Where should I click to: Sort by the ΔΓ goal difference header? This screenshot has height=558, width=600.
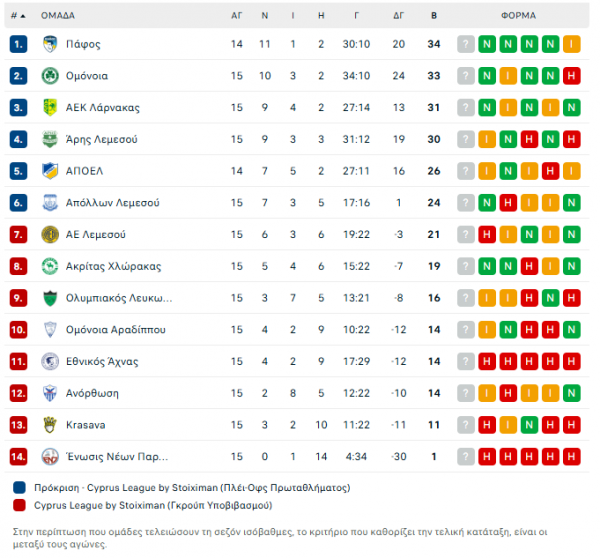click(x=398, y=16)
